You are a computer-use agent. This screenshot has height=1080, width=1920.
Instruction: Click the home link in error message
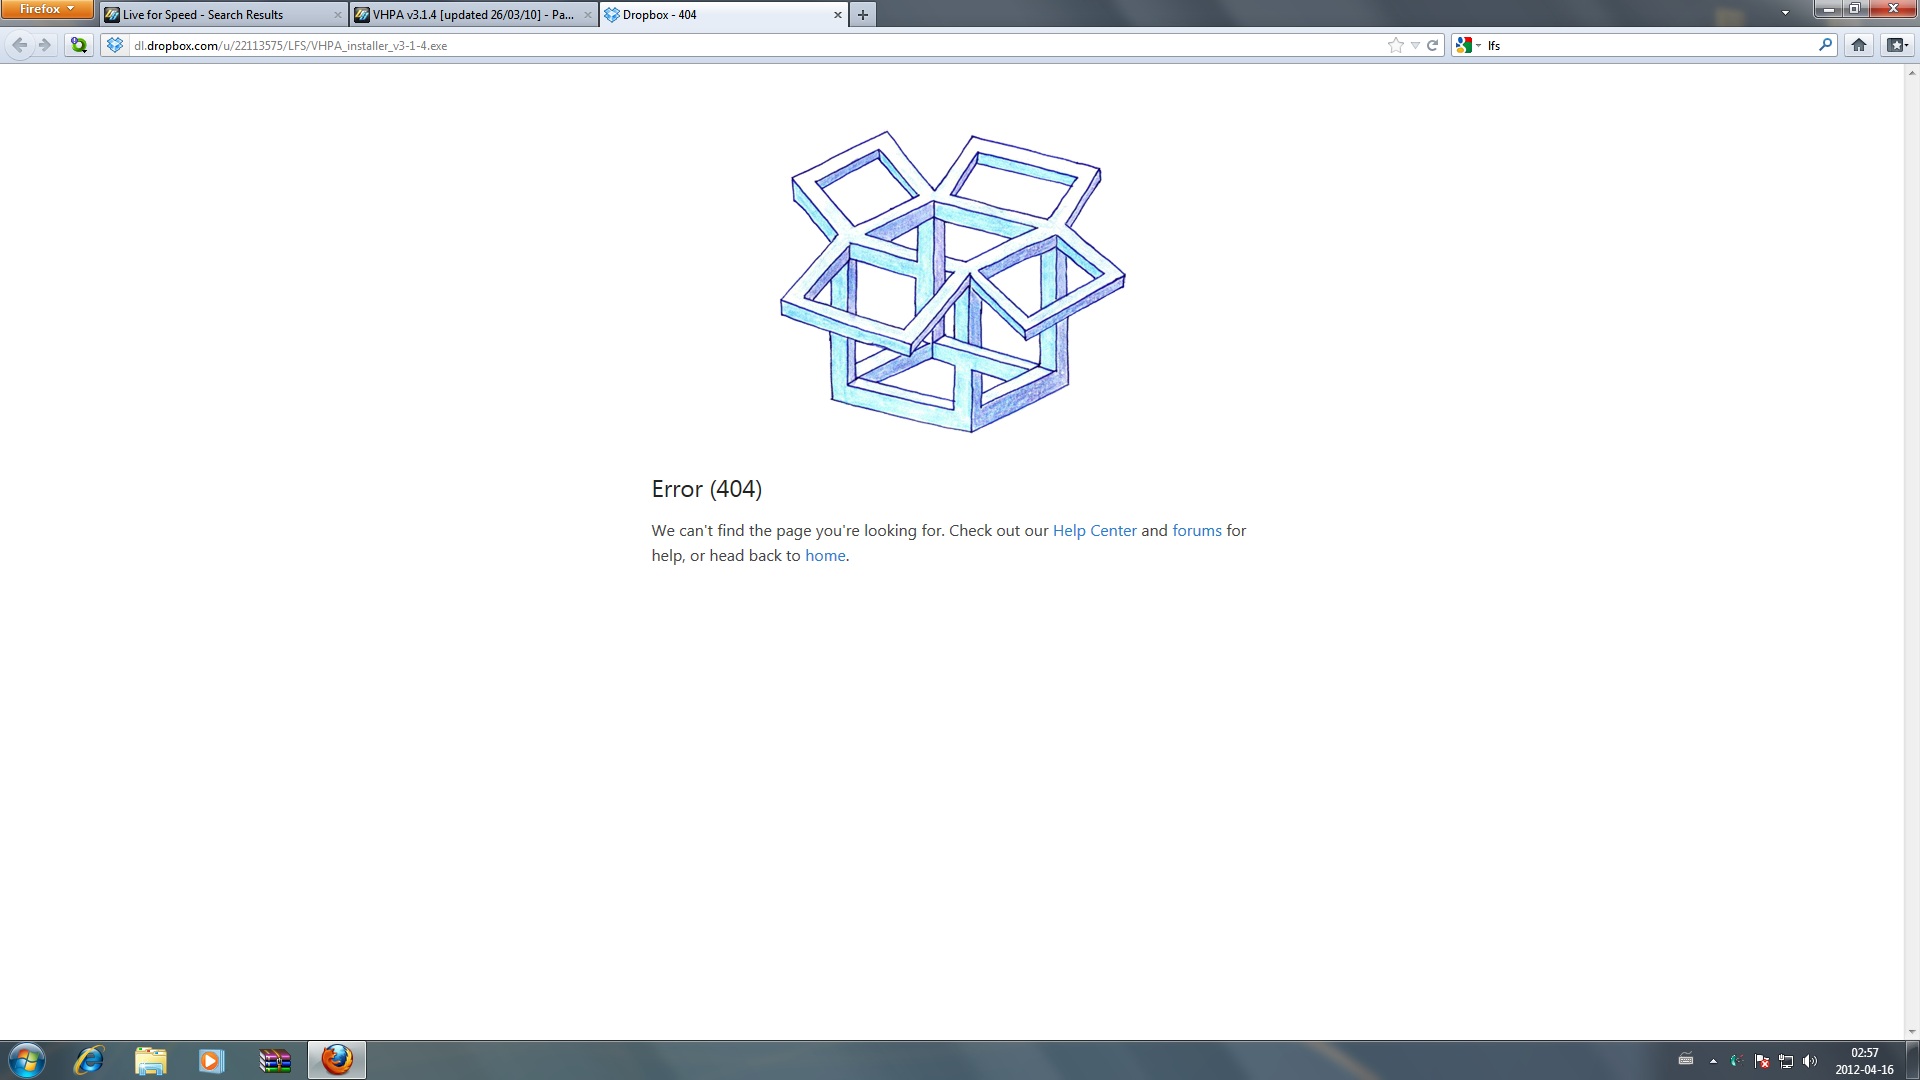(825, 556)
